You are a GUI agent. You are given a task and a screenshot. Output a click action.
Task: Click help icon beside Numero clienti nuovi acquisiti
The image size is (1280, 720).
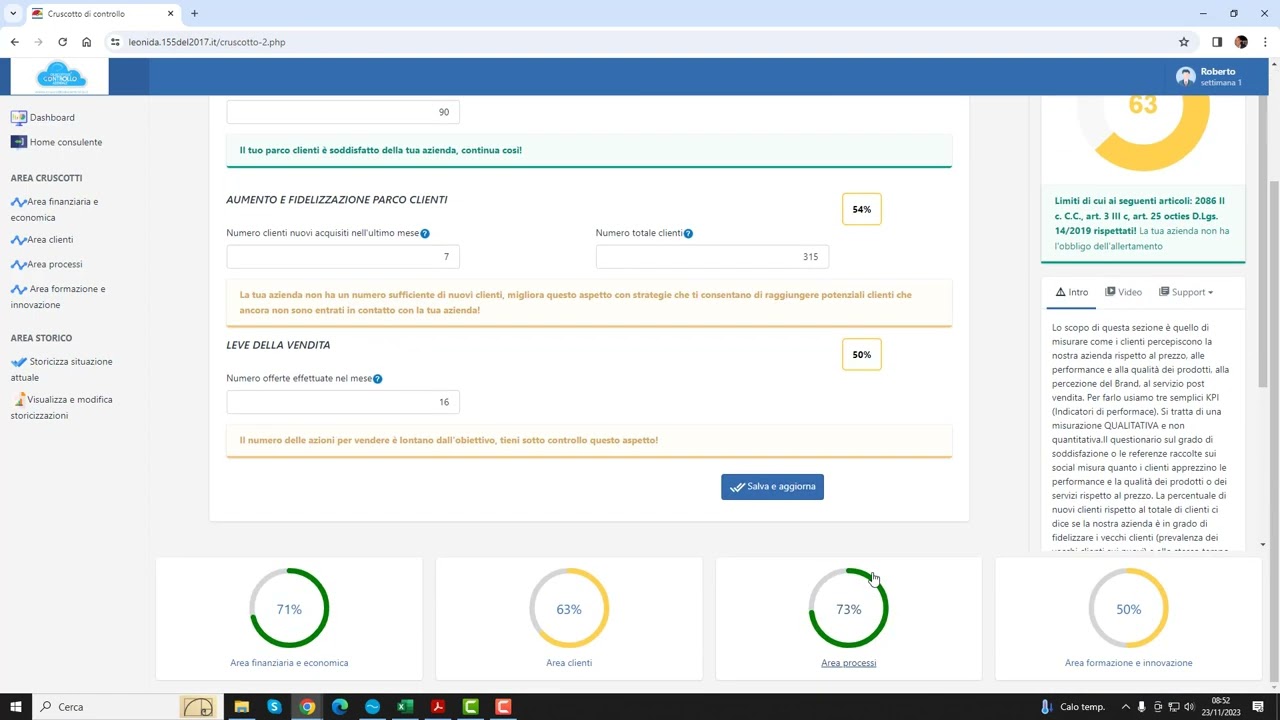(425, 234)
